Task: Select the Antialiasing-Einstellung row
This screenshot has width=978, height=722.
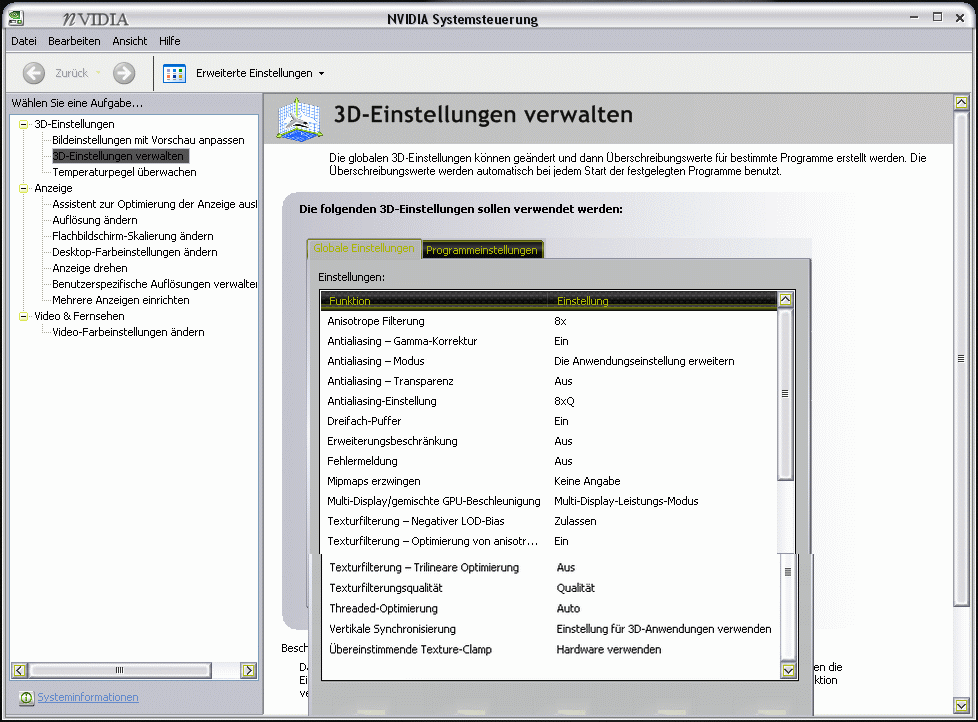Action: click(x=549, y=401)
